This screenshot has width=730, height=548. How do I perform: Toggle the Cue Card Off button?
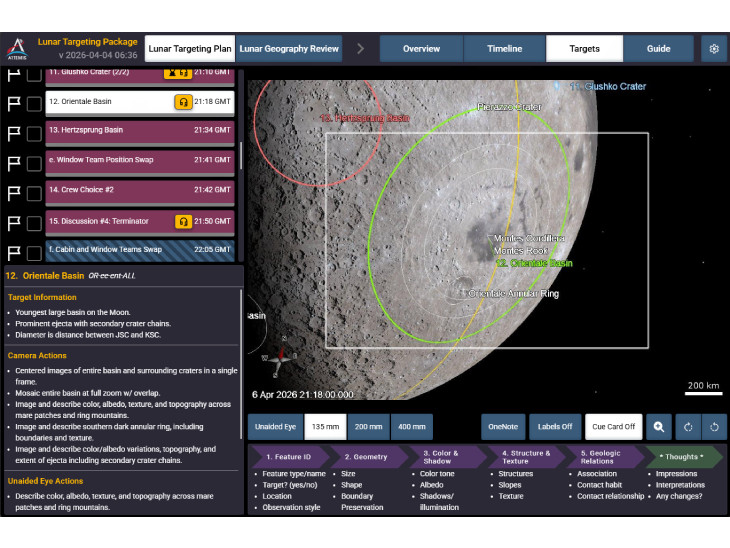pos(613,427)
